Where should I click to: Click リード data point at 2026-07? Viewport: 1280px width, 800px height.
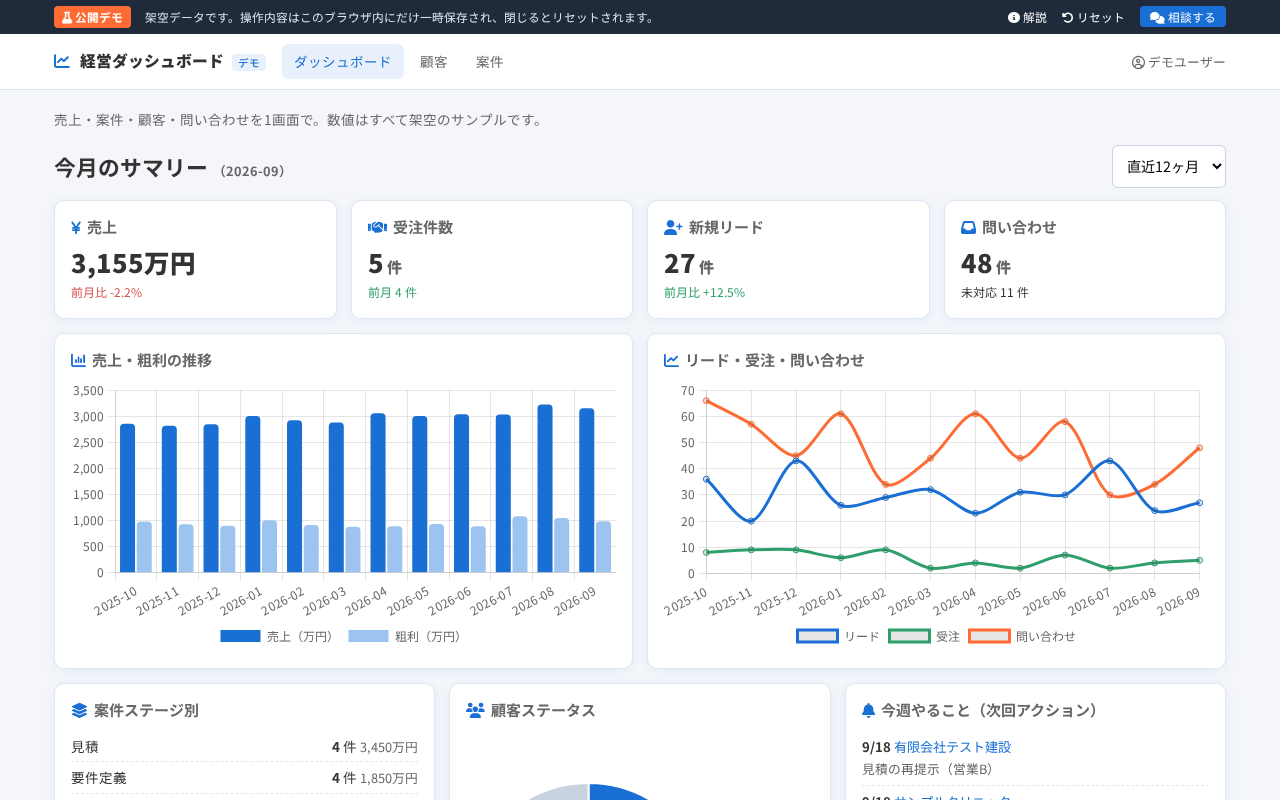tap(1110, 460)
